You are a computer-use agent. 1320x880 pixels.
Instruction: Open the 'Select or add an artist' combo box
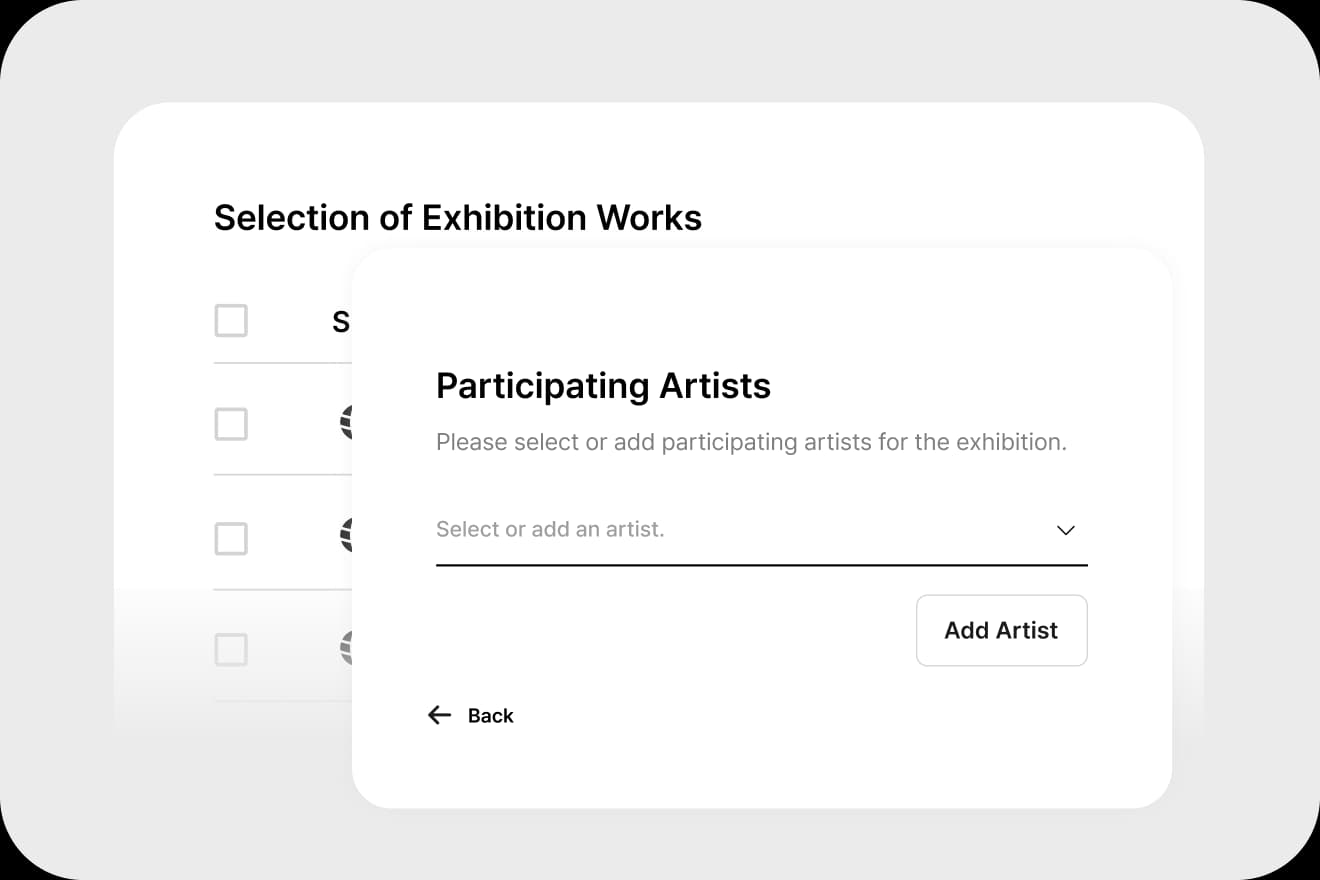[761, 530]
